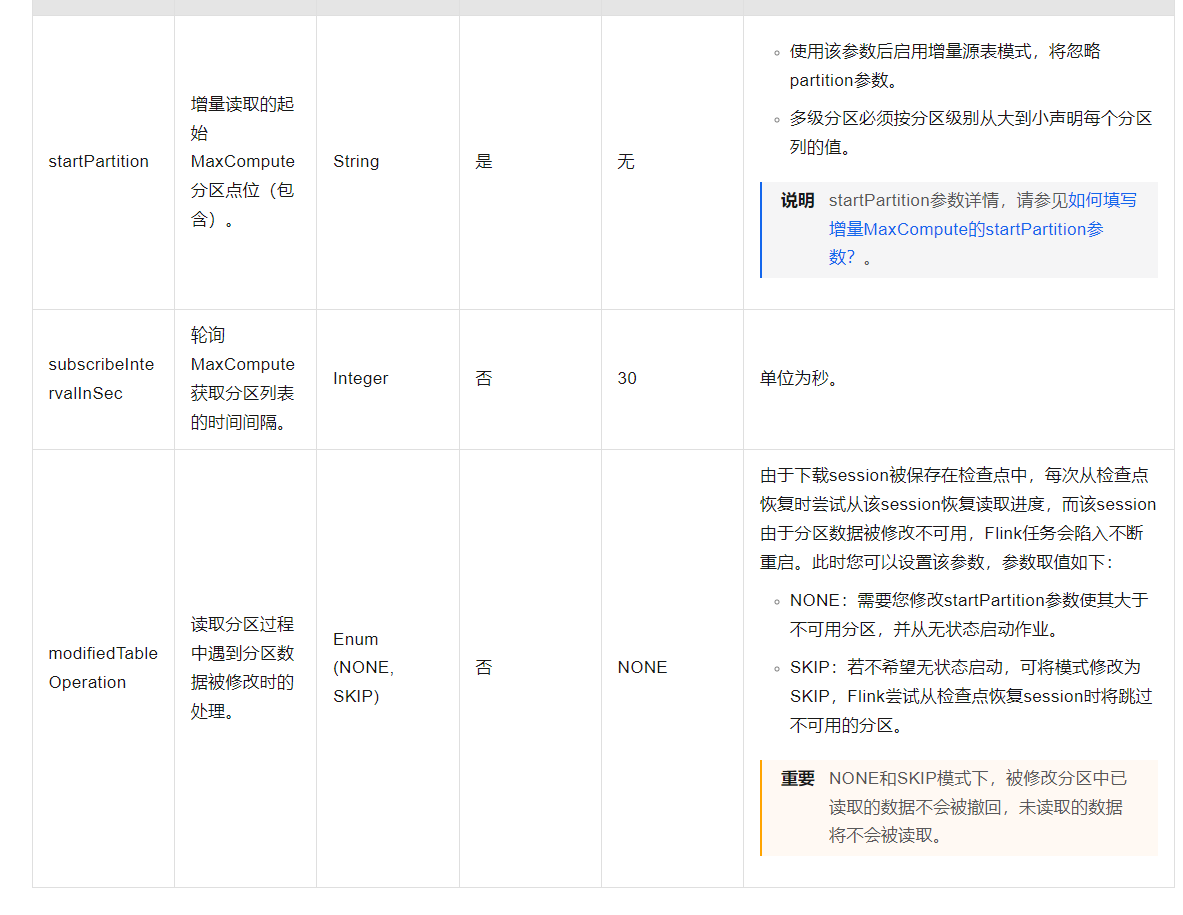Click the bullet 使用该参数后启用增量源表模式
Screen dimensions: 1183x915
coord(945,66)
